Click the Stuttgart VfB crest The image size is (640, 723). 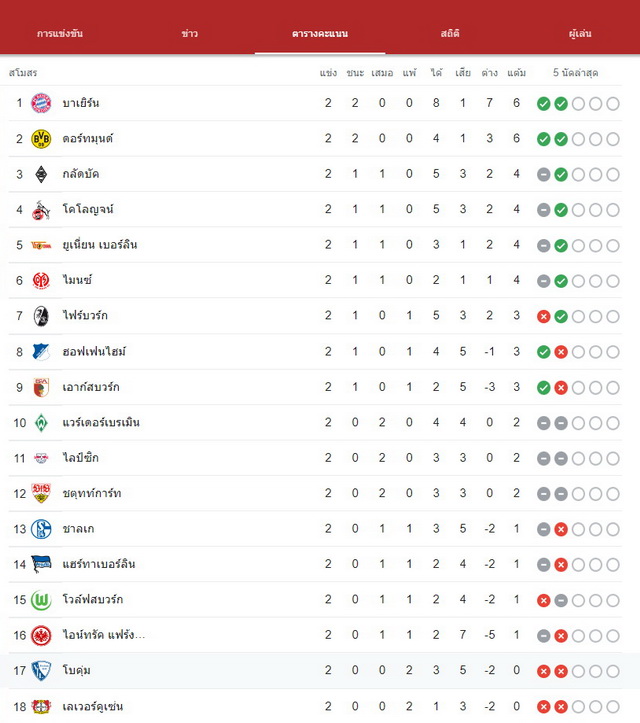41,493
